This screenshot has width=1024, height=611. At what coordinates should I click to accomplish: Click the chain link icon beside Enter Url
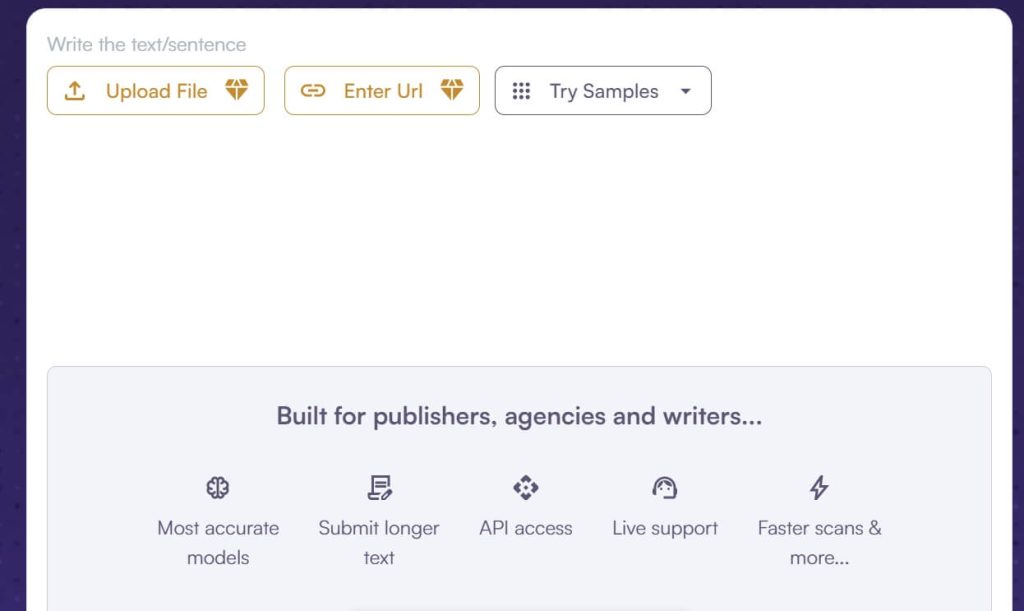313,90
